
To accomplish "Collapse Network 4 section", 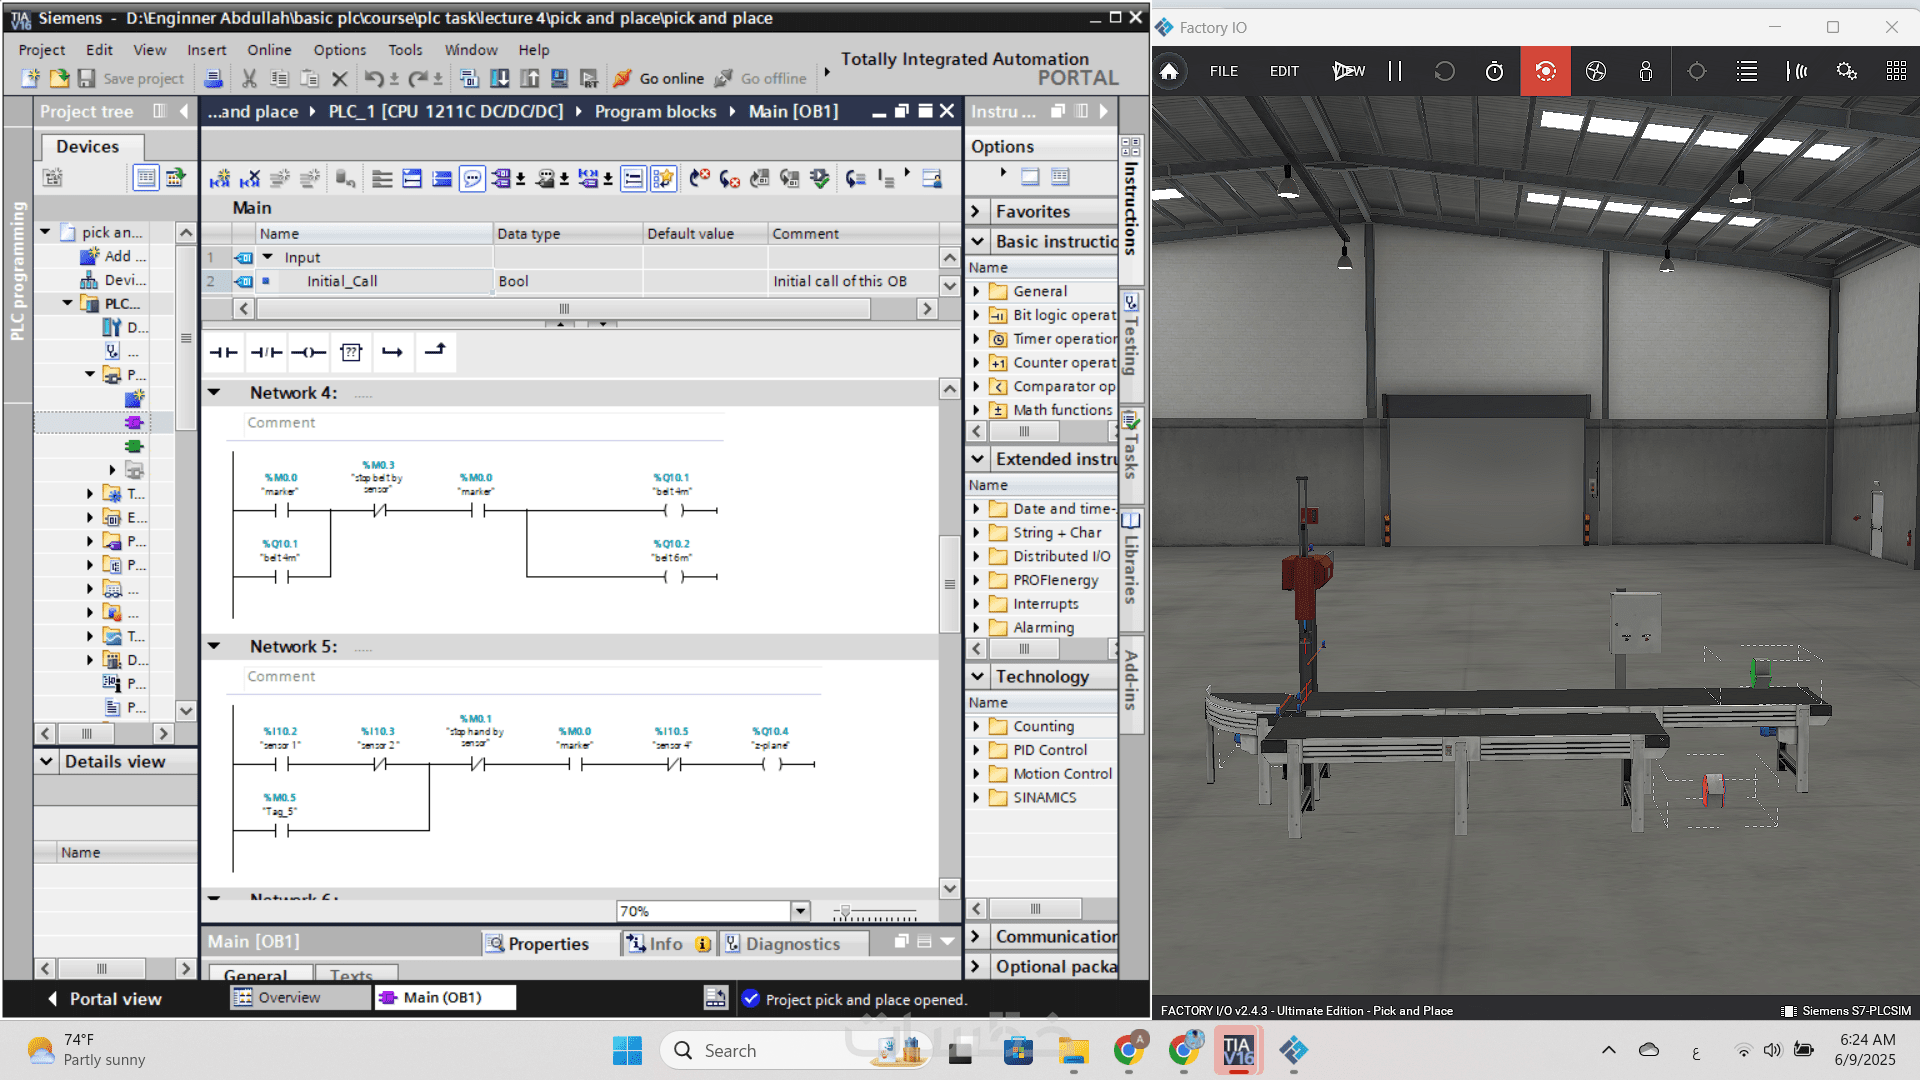I will 214,392.
